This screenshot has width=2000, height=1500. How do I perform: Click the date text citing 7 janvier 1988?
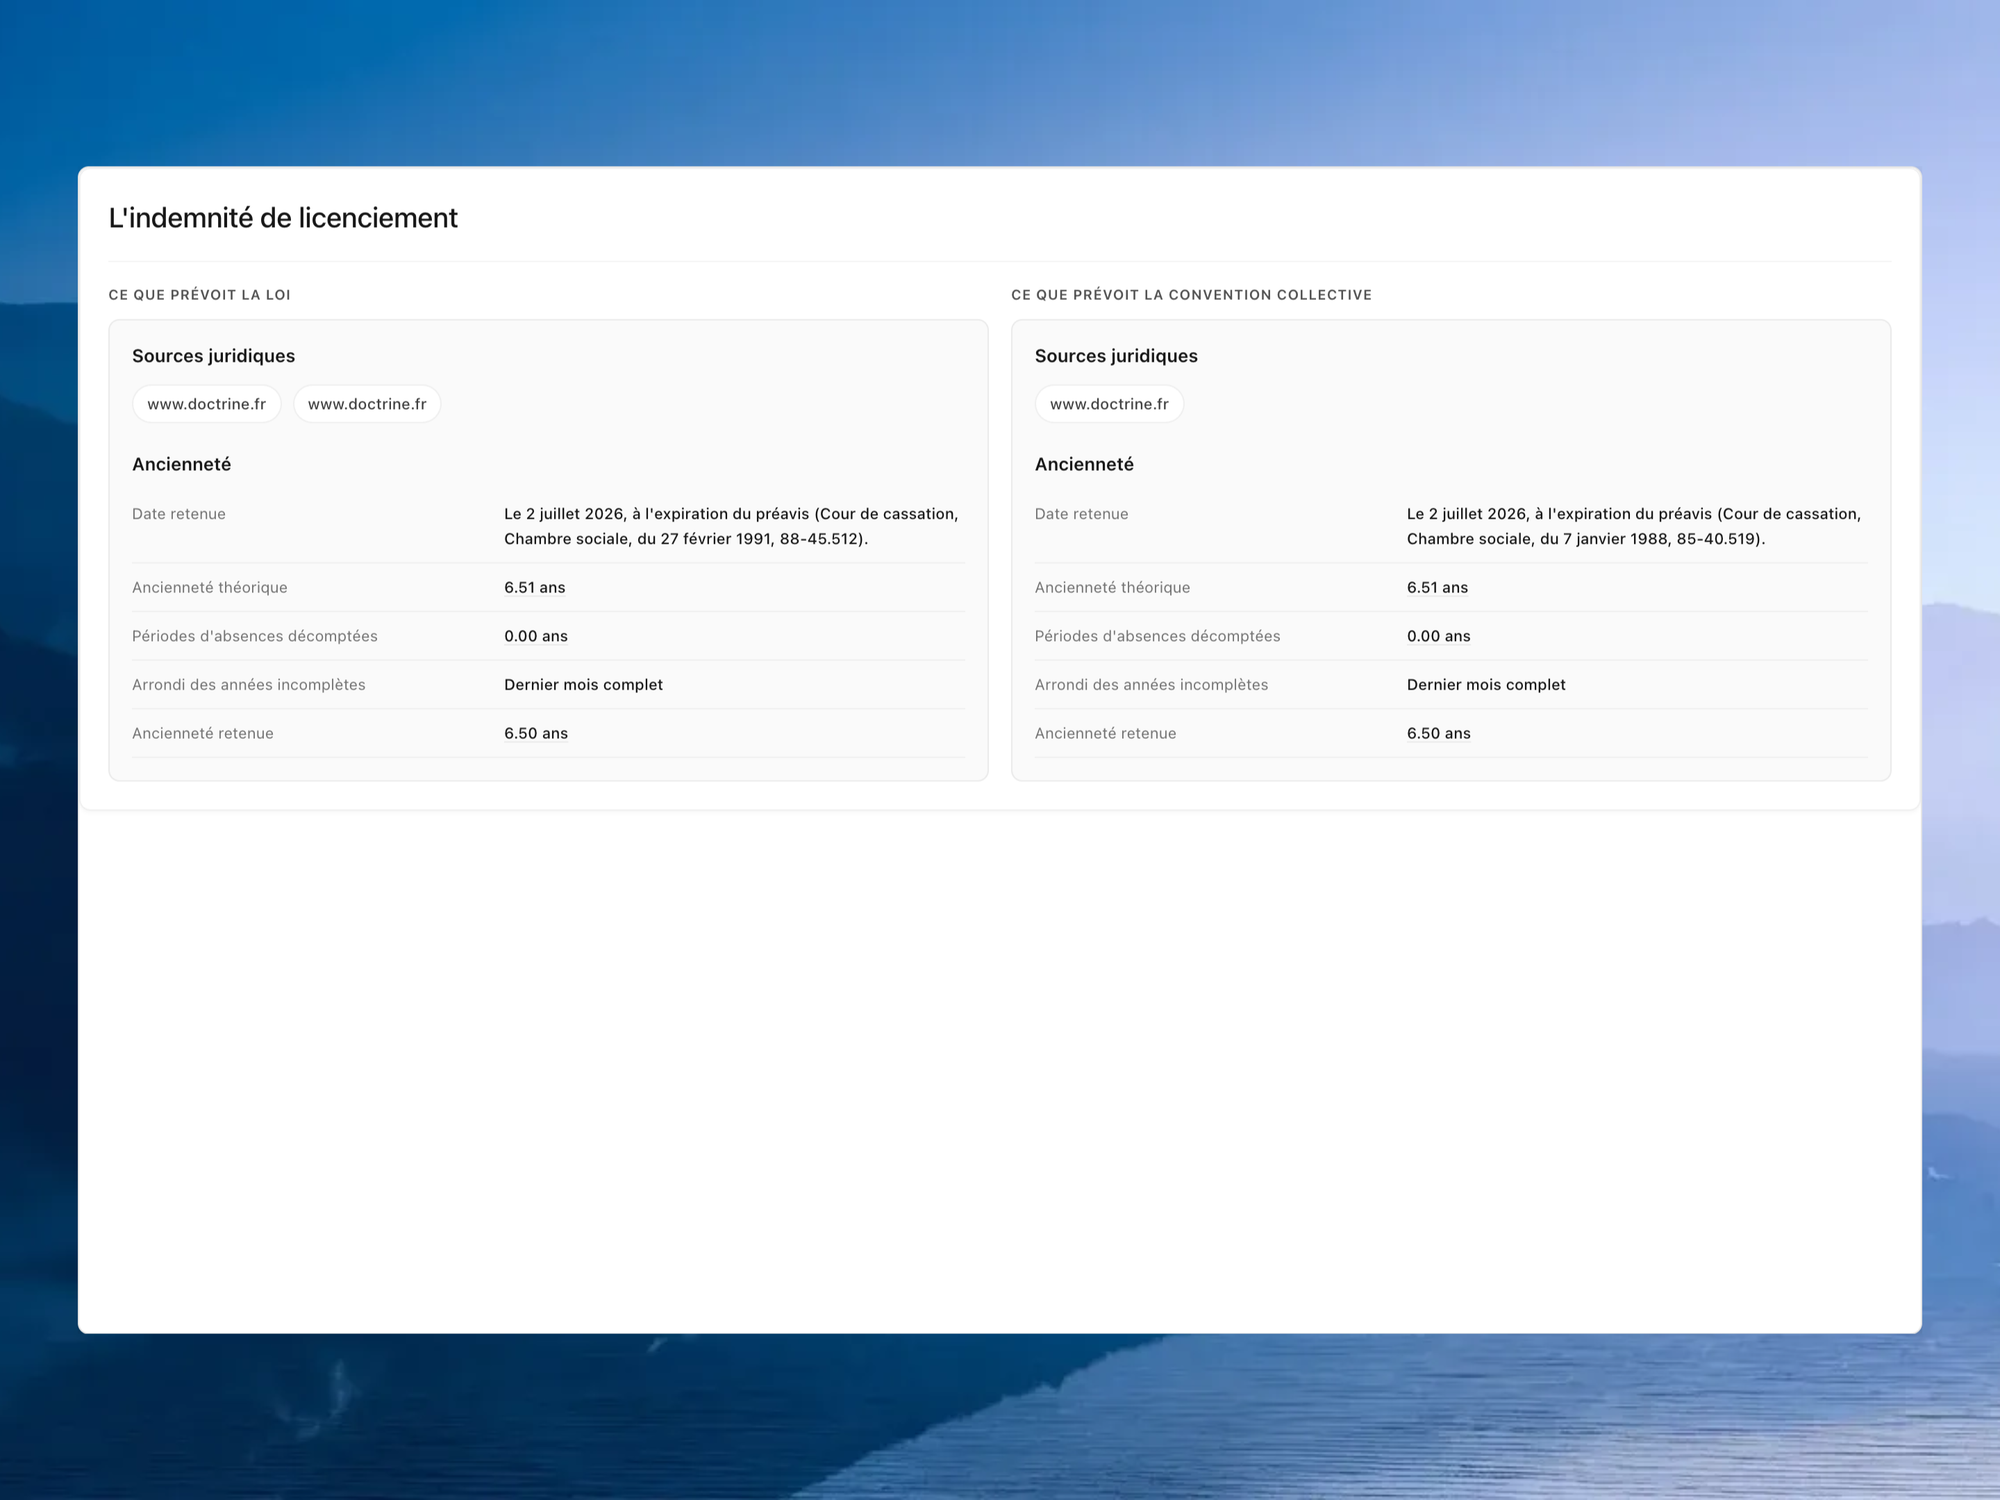1634,526
